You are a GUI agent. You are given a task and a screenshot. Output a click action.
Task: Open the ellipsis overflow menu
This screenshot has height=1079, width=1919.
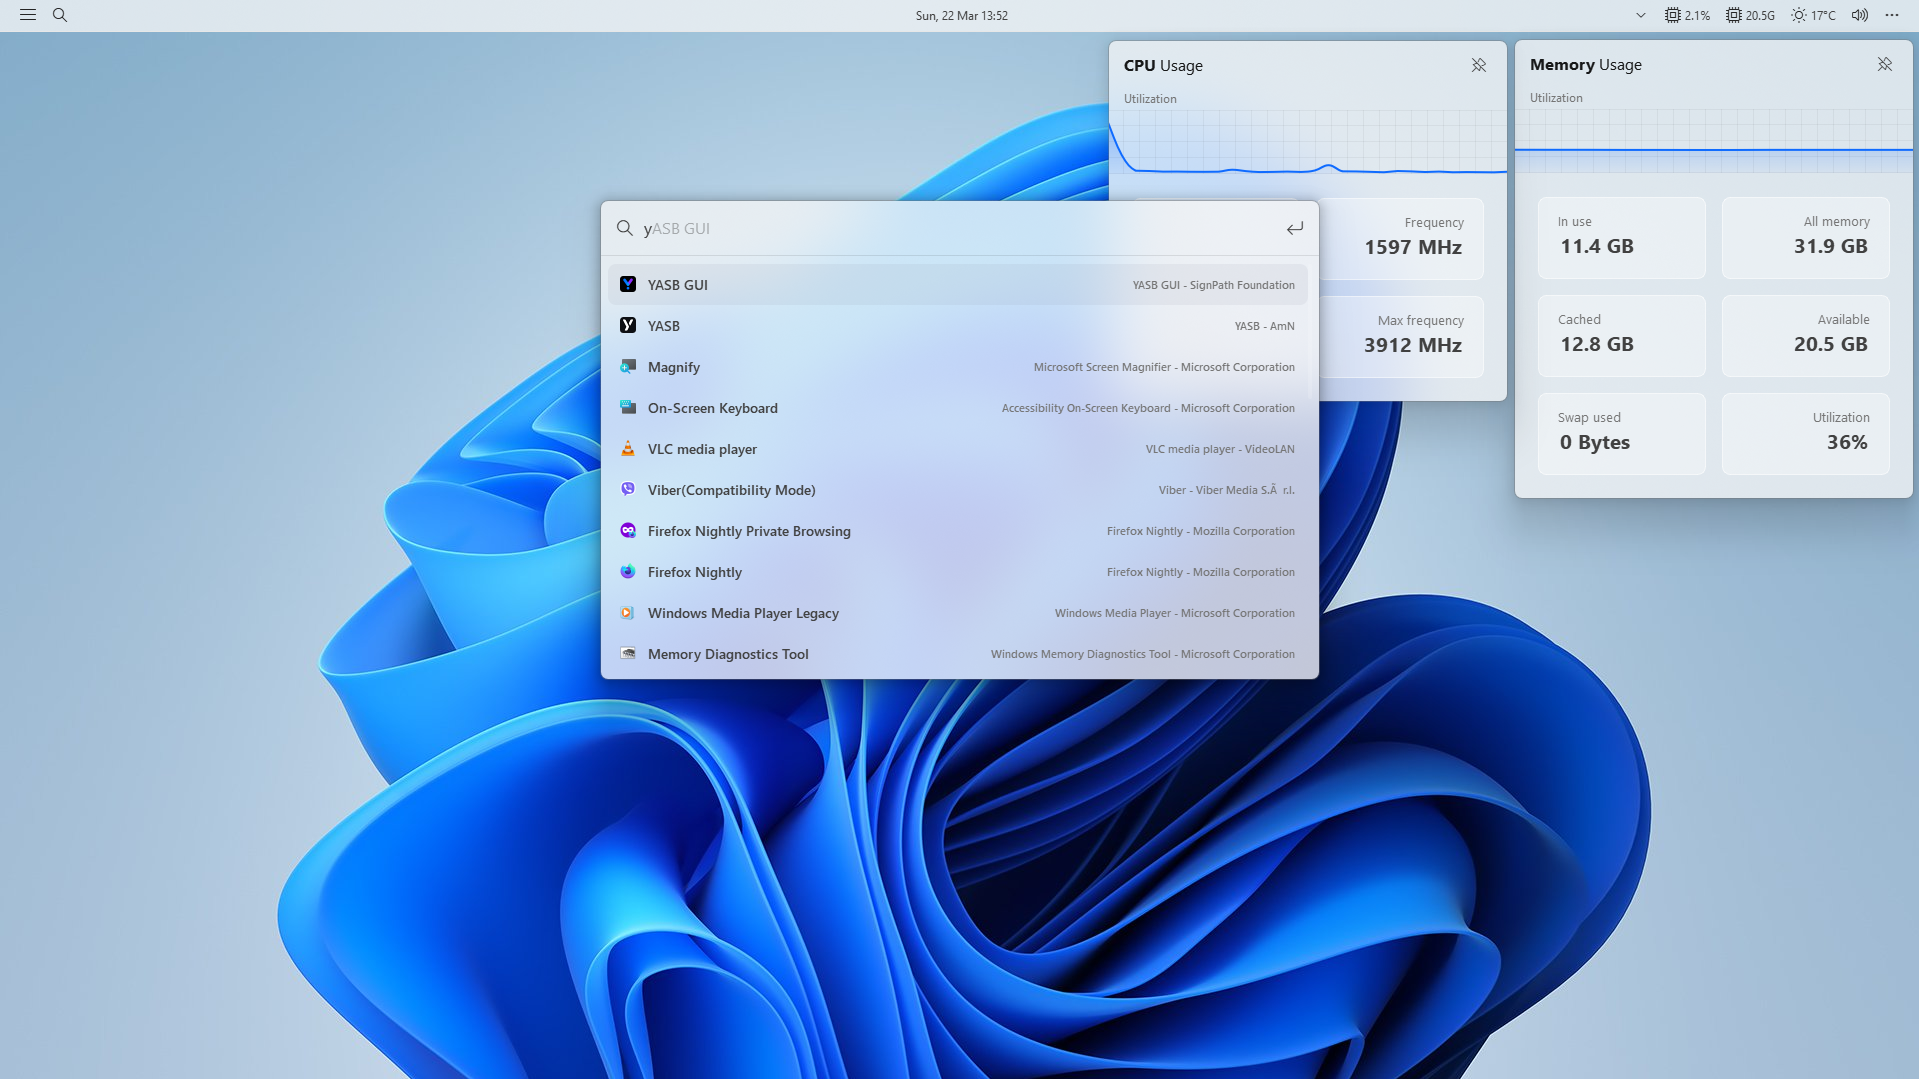click(x=1891, y=15)
